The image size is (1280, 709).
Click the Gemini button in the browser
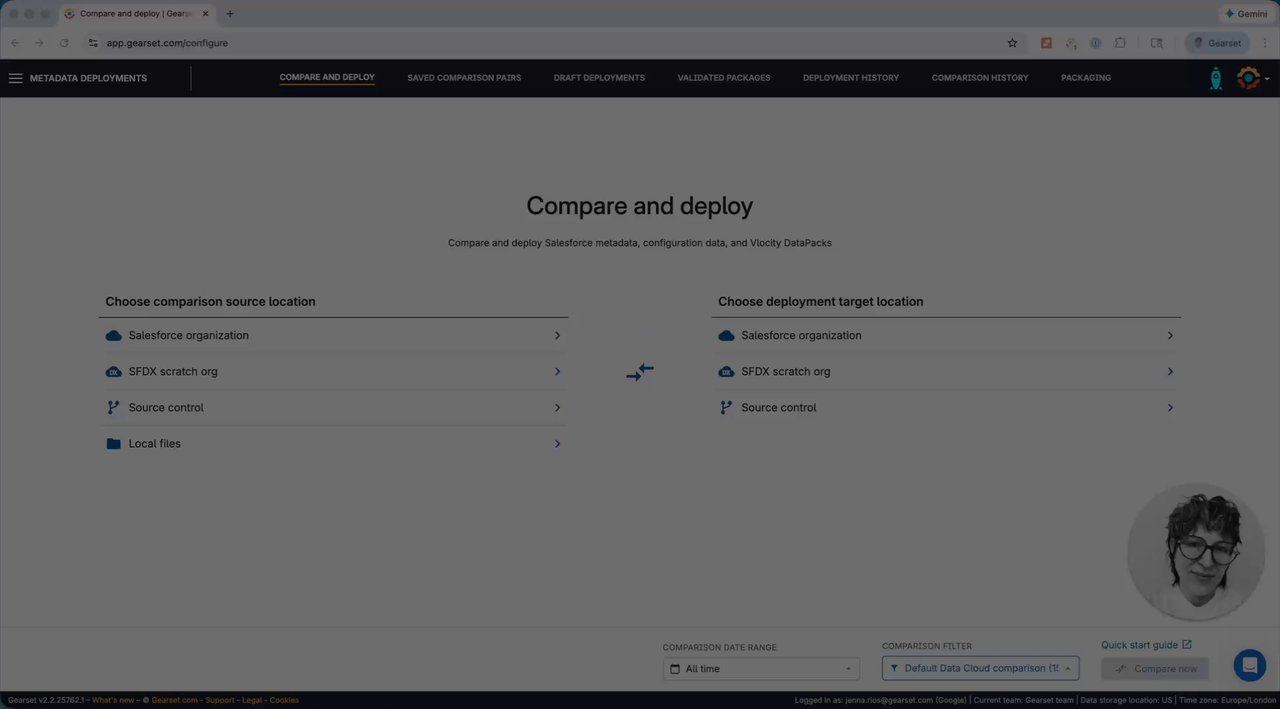tap(1246, 14)
